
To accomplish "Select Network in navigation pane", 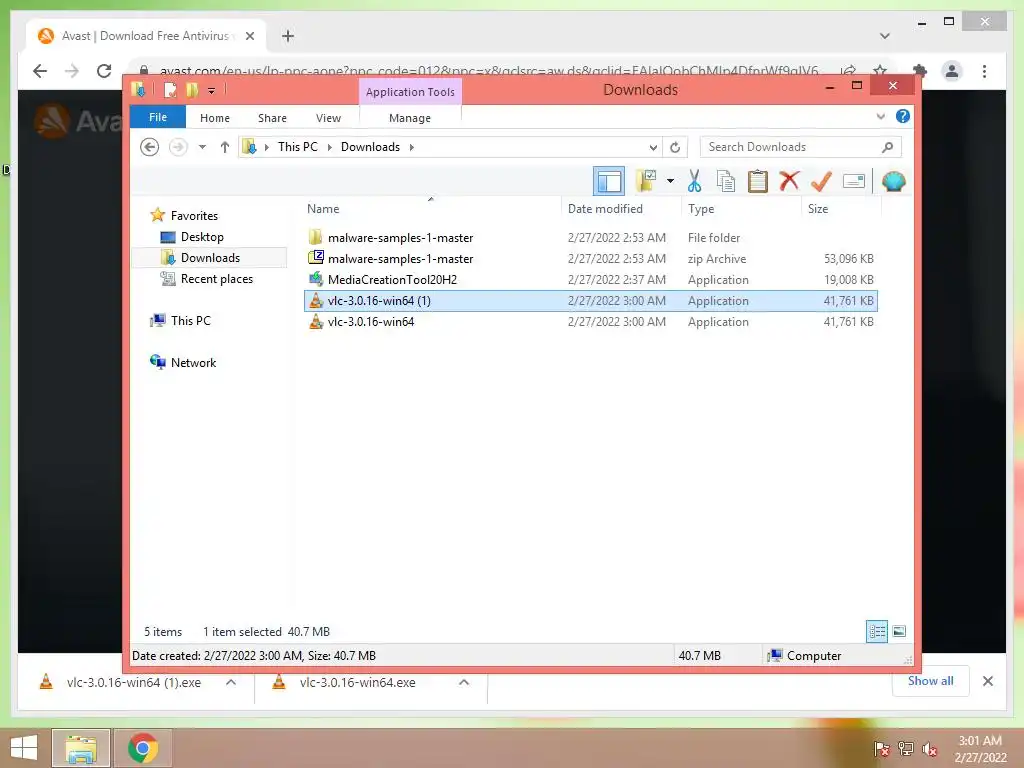I will pyautogui.click(x=193, y=362).
